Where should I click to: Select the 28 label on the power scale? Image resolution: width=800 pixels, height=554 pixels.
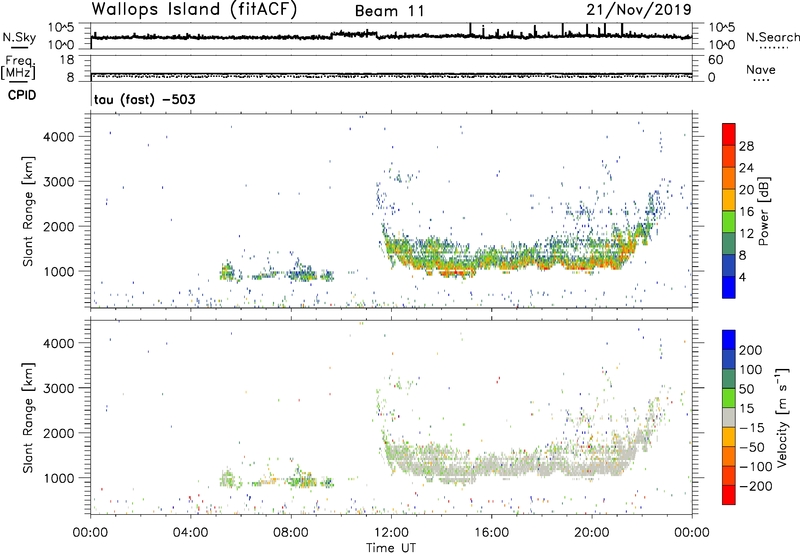(x=746, y=146)
